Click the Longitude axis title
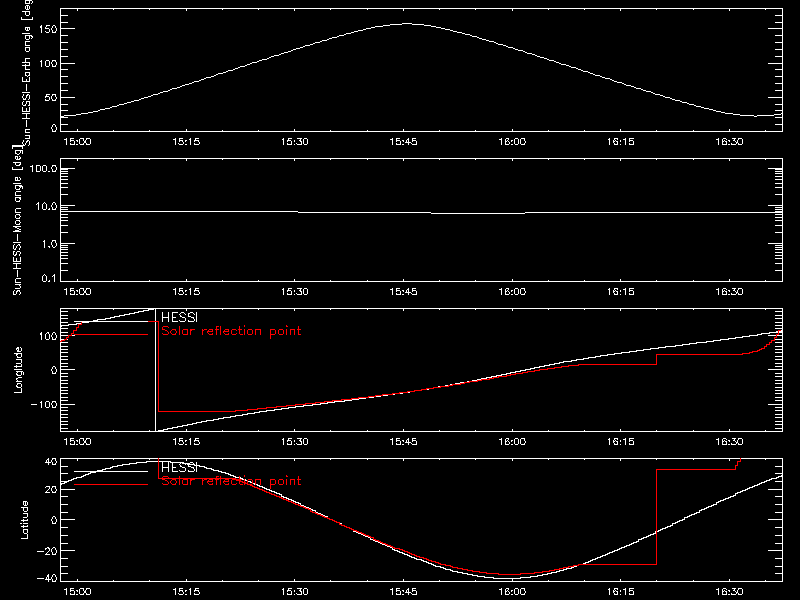The height and width of the screenshot is (600, 800). point(18,370)
